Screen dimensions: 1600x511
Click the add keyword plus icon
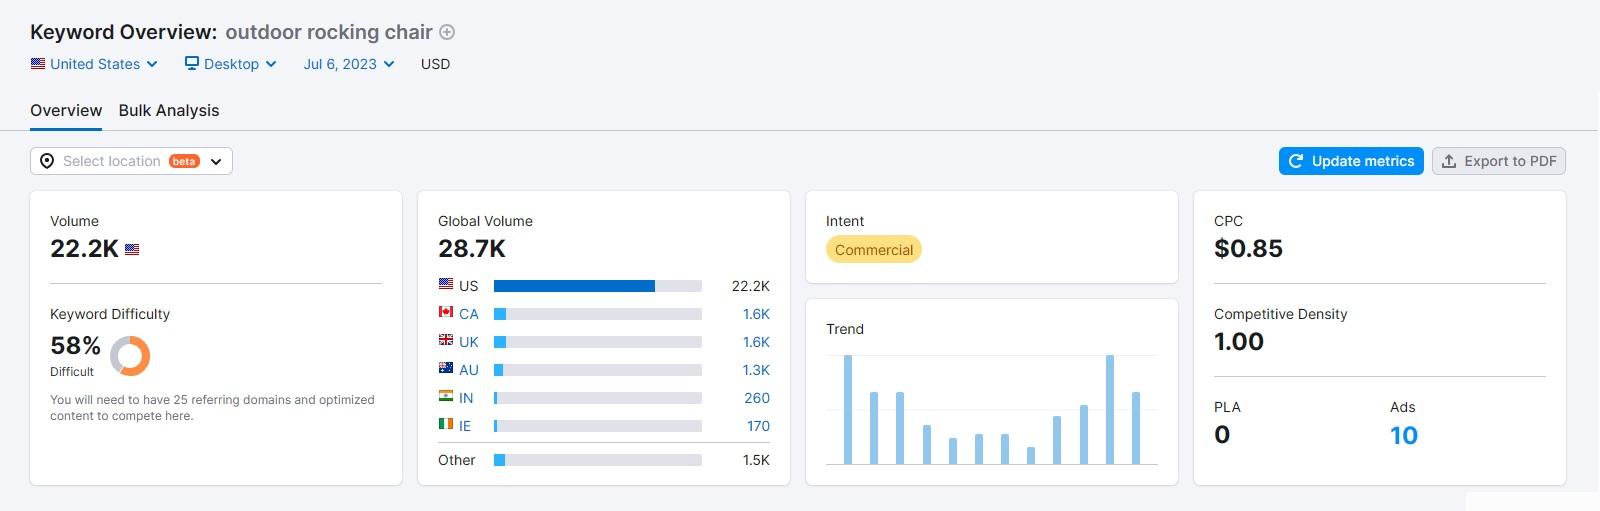447,32
